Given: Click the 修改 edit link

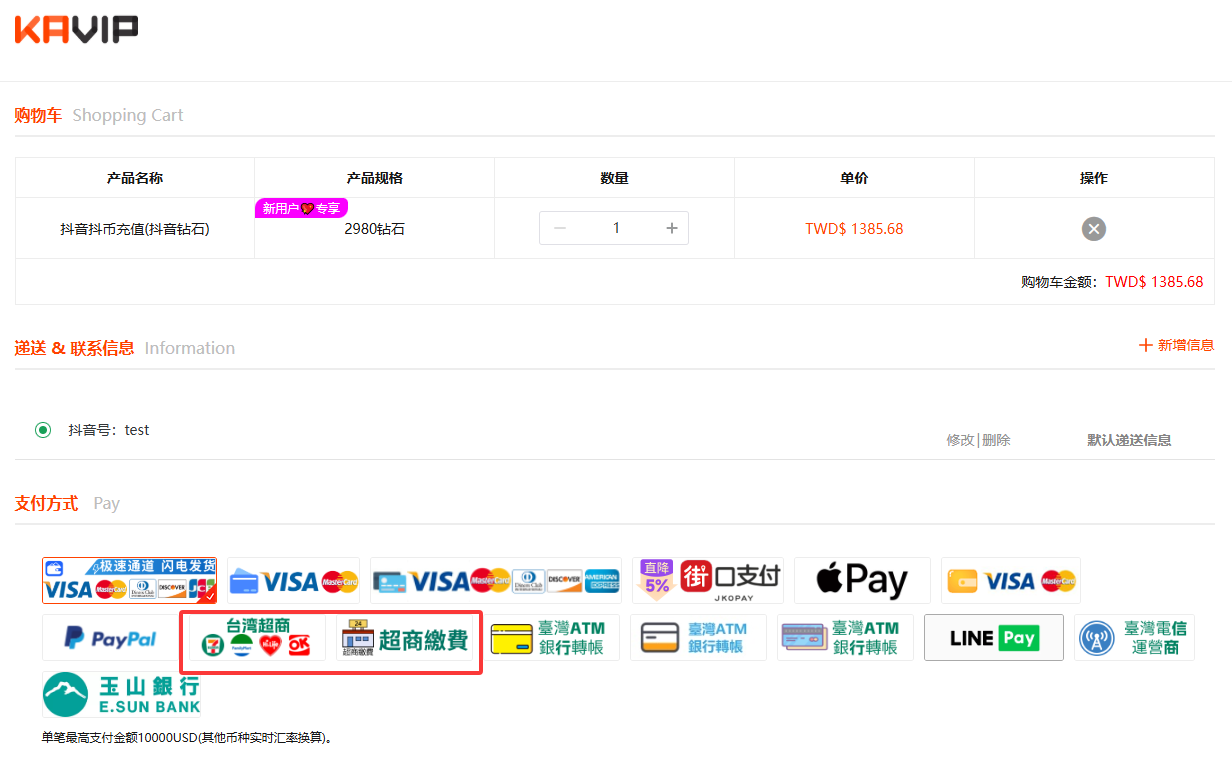Looking at the screenshot, I should click(960, 440).
